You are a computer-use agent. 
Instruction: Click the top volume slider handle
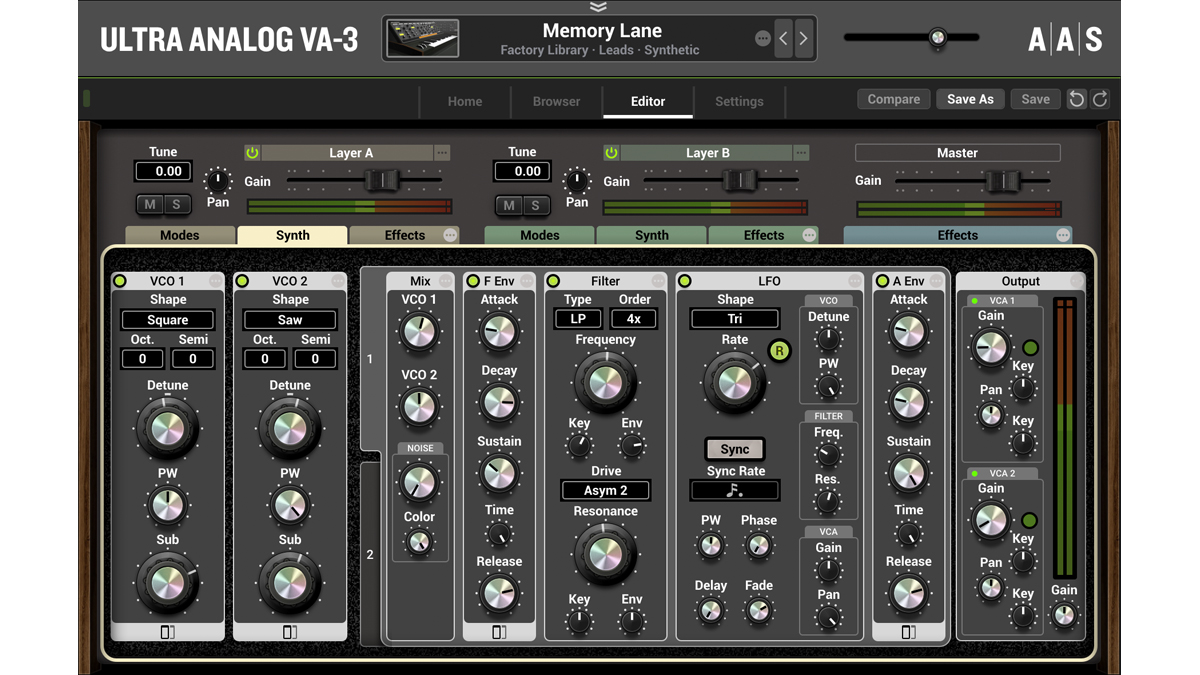(x=937, y=38)
